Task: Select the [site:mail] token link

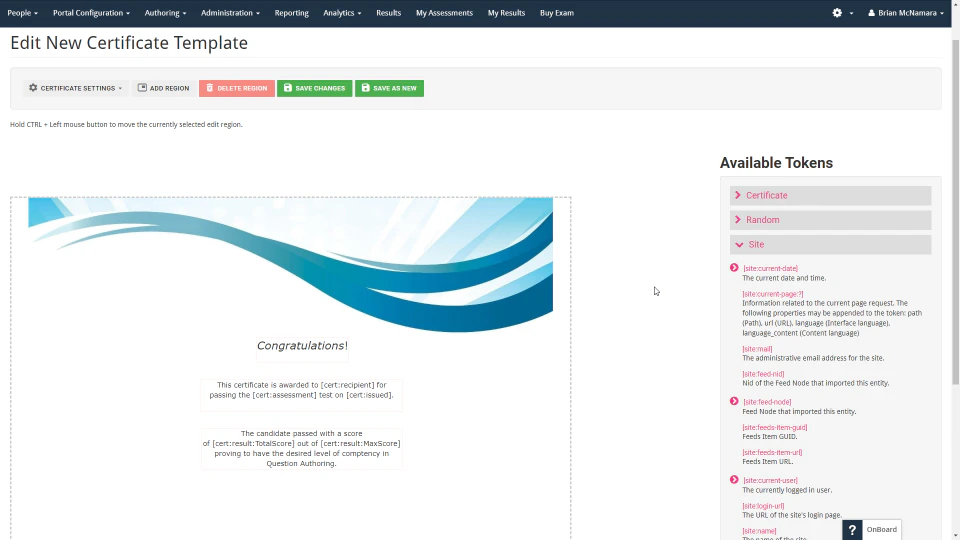Action: click(757, 349)
